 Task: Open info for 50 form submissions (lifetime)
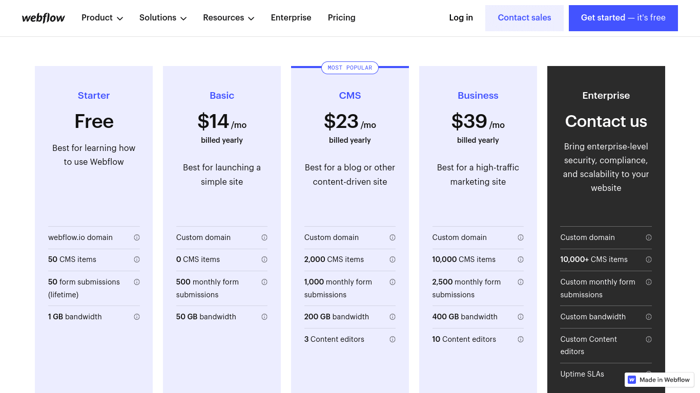[x=137, y=282]
